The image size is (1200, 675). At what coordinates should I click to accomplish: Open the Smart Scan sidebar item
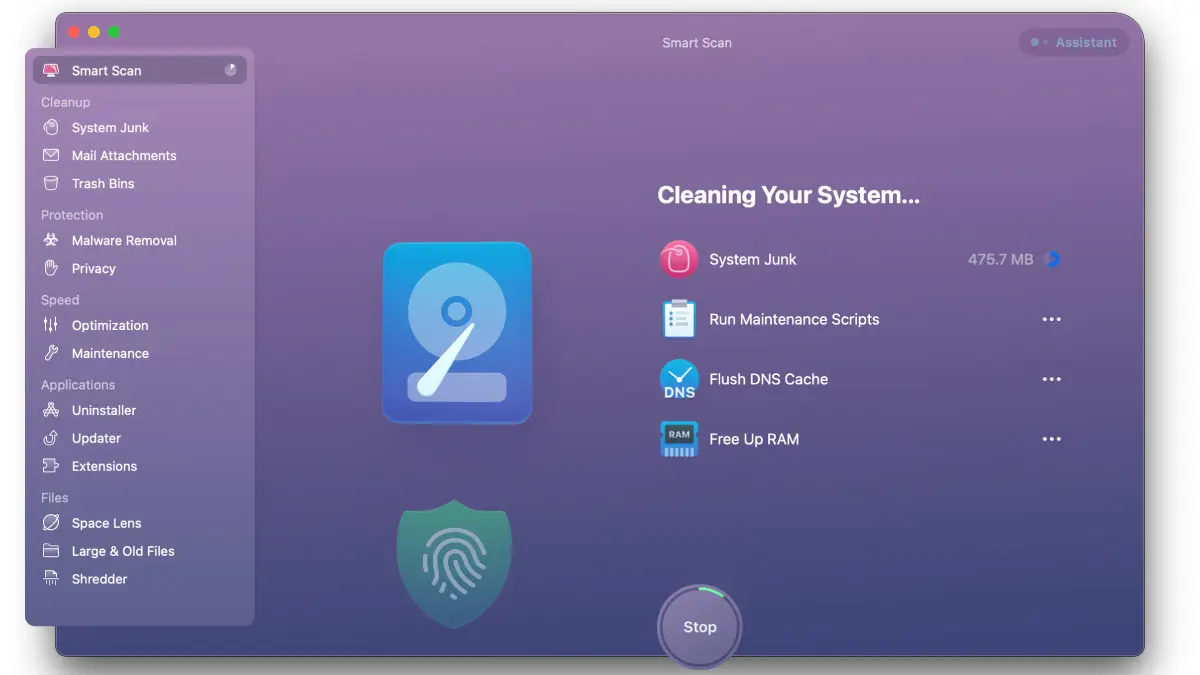140,70
